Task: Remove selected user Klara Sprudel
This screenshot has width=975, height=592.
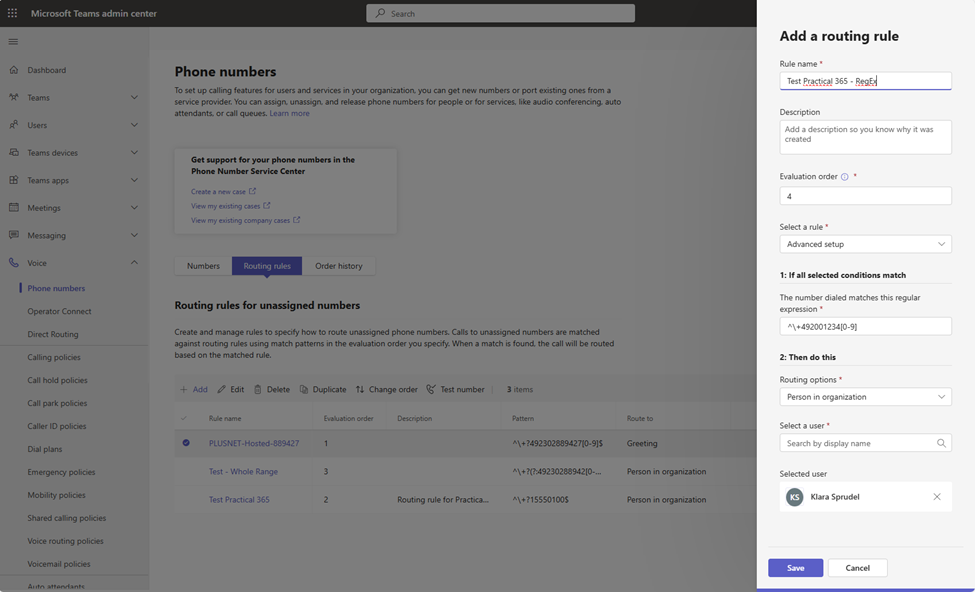Action: 937,497
